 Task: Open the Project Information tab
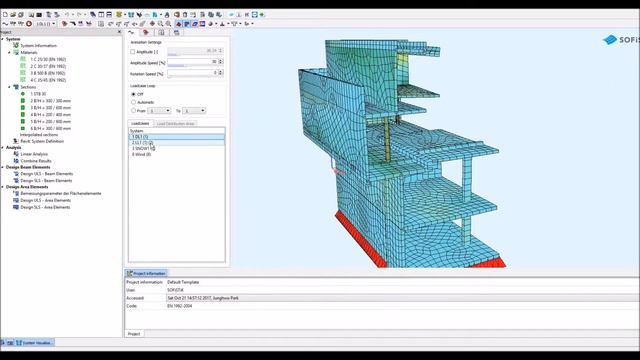pos(146,273)
